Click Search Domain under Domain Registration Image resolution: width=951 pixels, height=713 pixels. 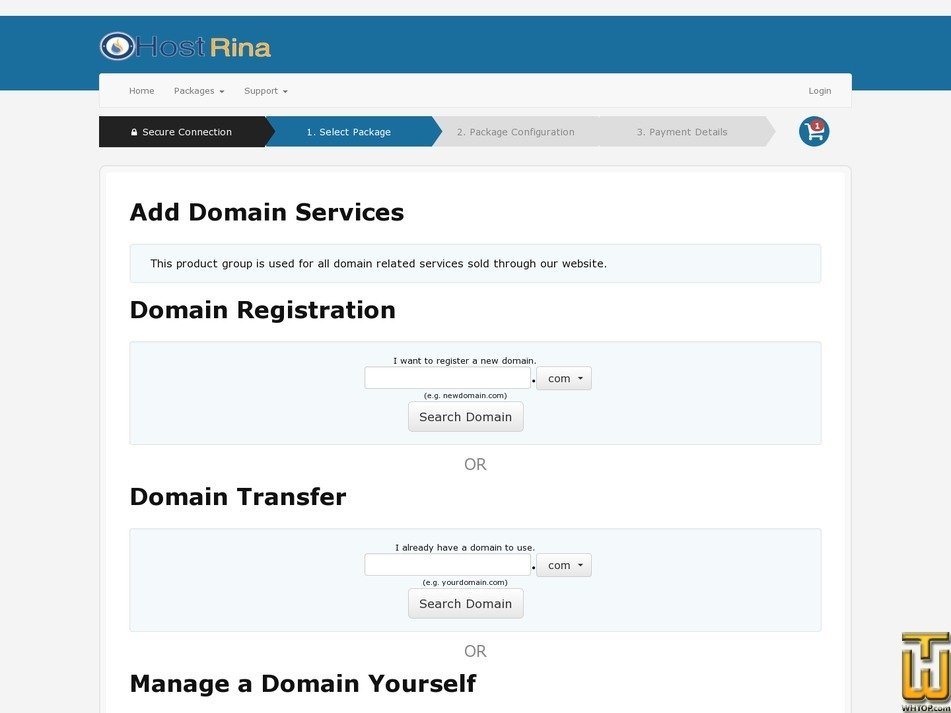tap(465, 417)
